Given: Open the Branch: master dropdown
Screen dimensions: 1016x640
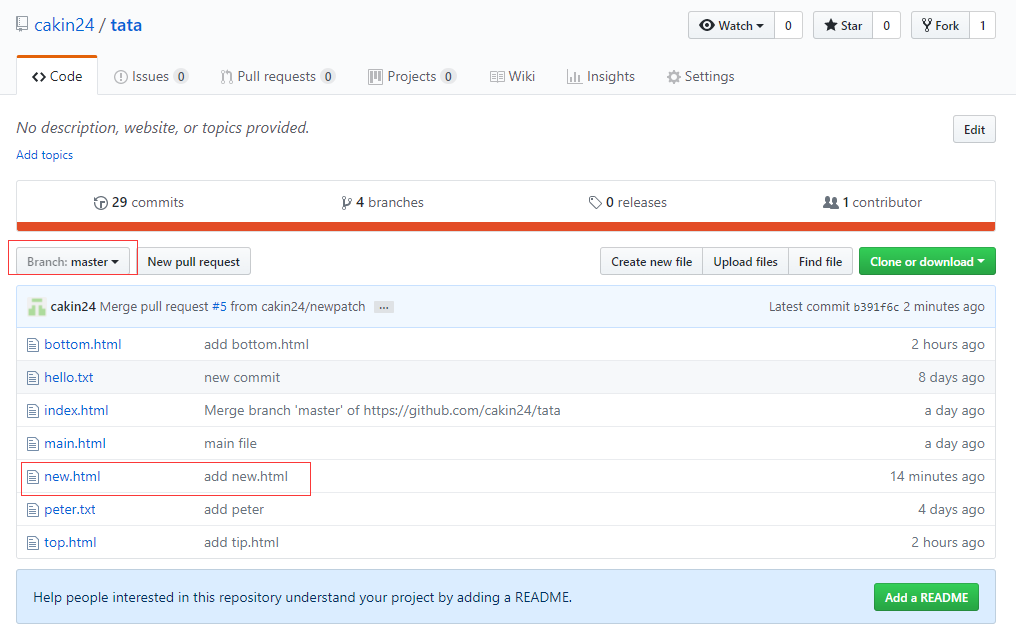Looking at the screenshot, I should [x=73, y=262].
